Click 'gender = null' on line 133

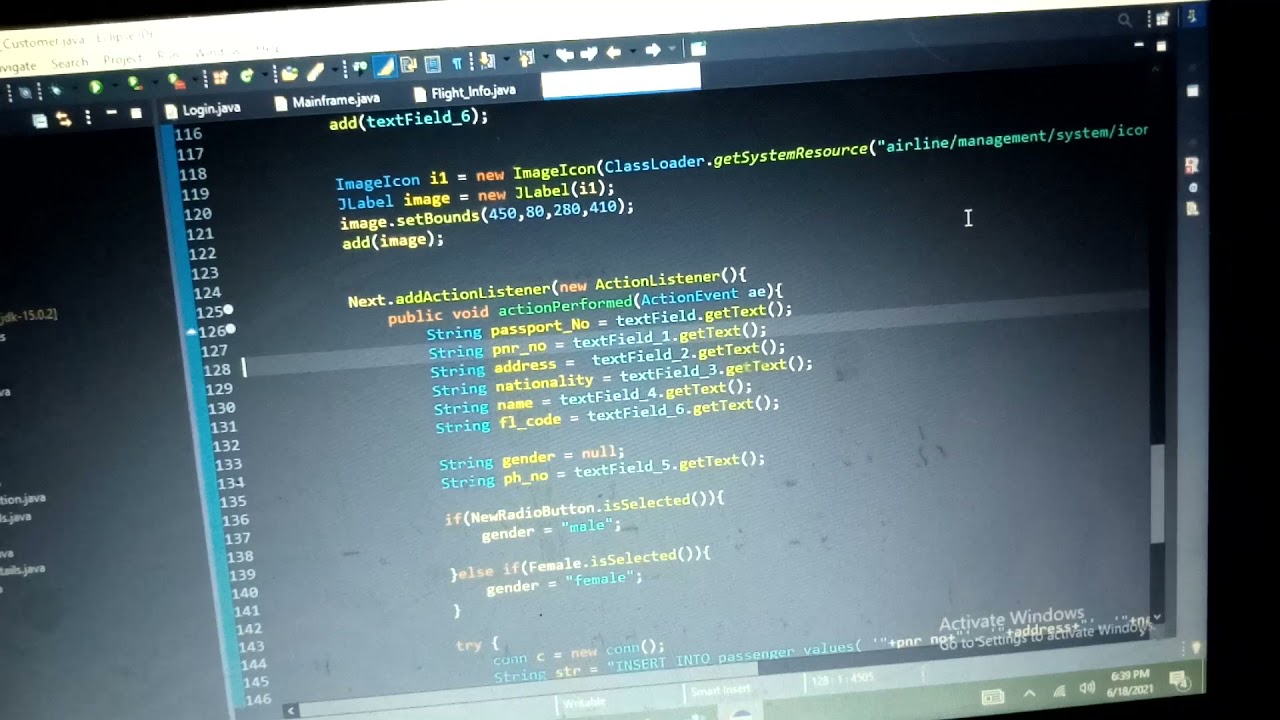pos(563,456)
